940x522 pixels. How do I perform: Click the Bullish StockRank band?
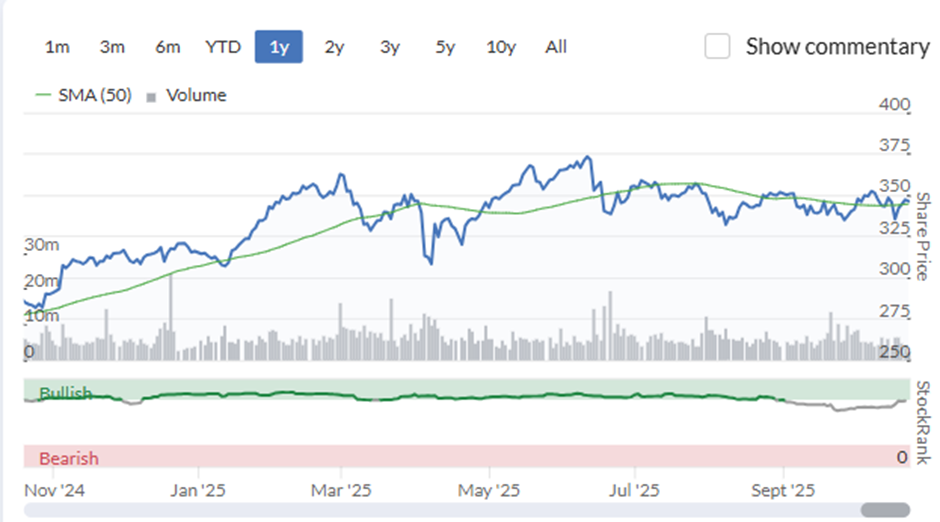click(467, 390)
